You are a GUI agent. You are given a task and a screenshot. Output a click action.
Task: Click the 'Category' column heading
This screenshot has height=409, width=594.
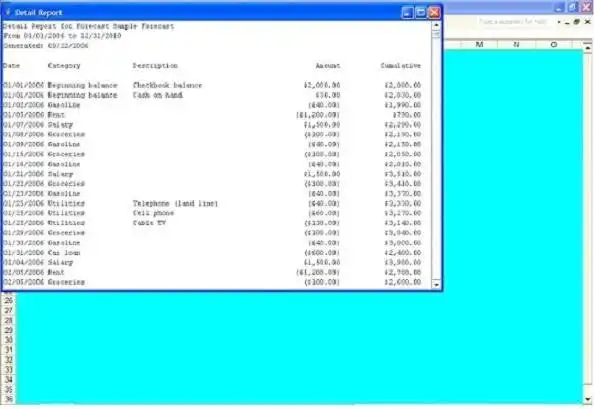click(64, 66)
